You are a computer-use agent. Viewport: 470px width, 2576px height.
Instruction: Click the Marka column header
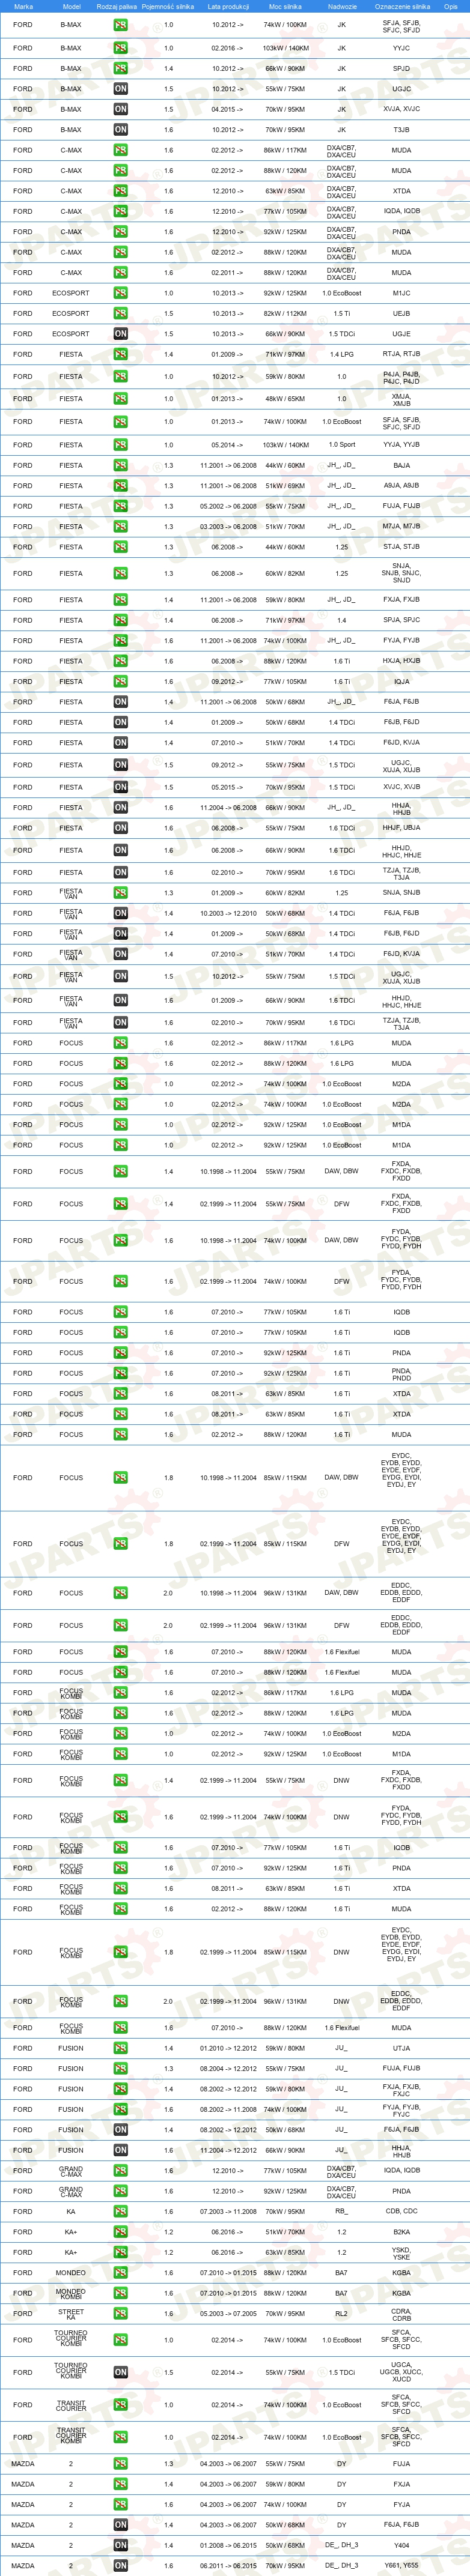(x=23, y=7)
